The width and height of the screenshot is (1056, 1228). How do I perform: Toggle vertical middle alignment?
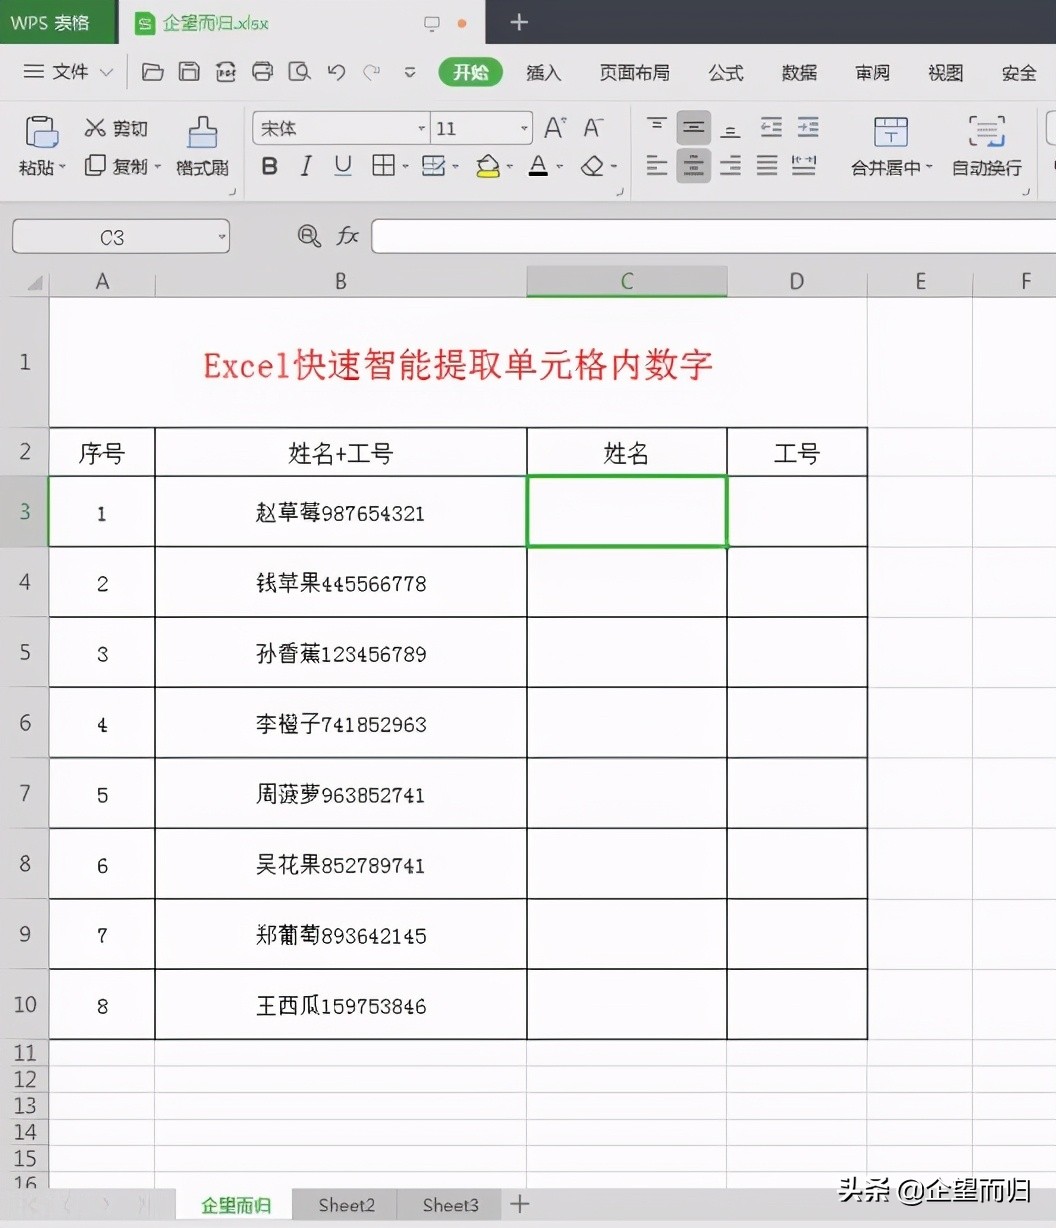(694, 128)
